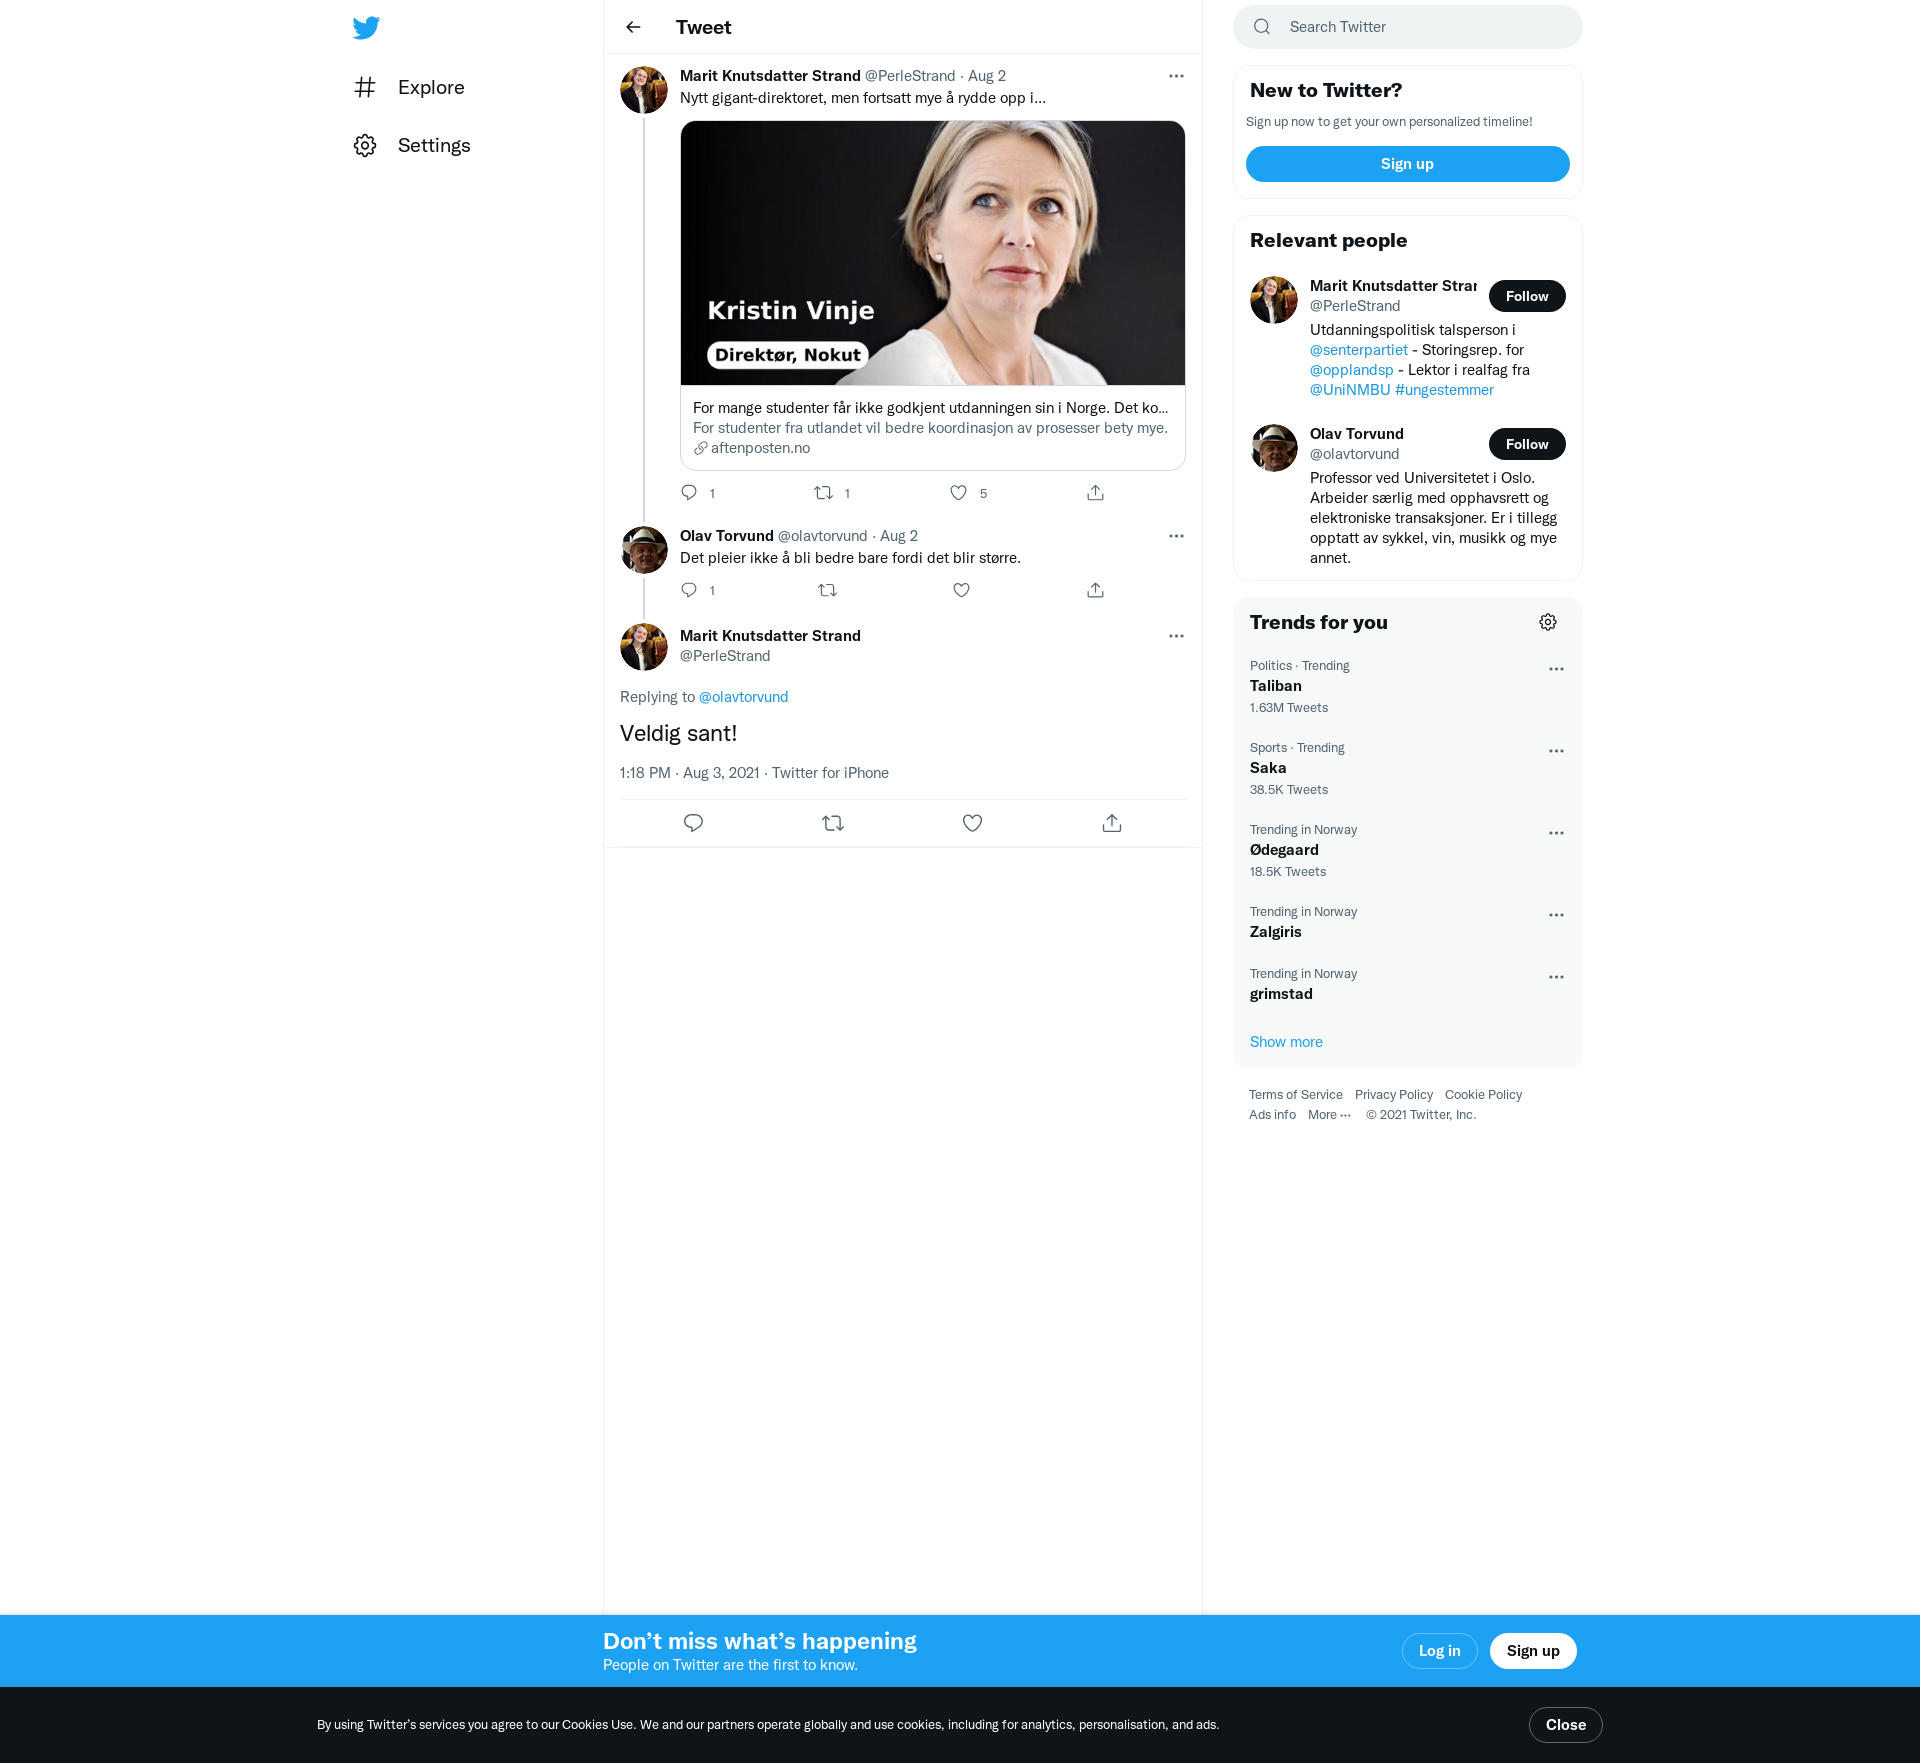Close the cookies notice

coord(1565,1725)
